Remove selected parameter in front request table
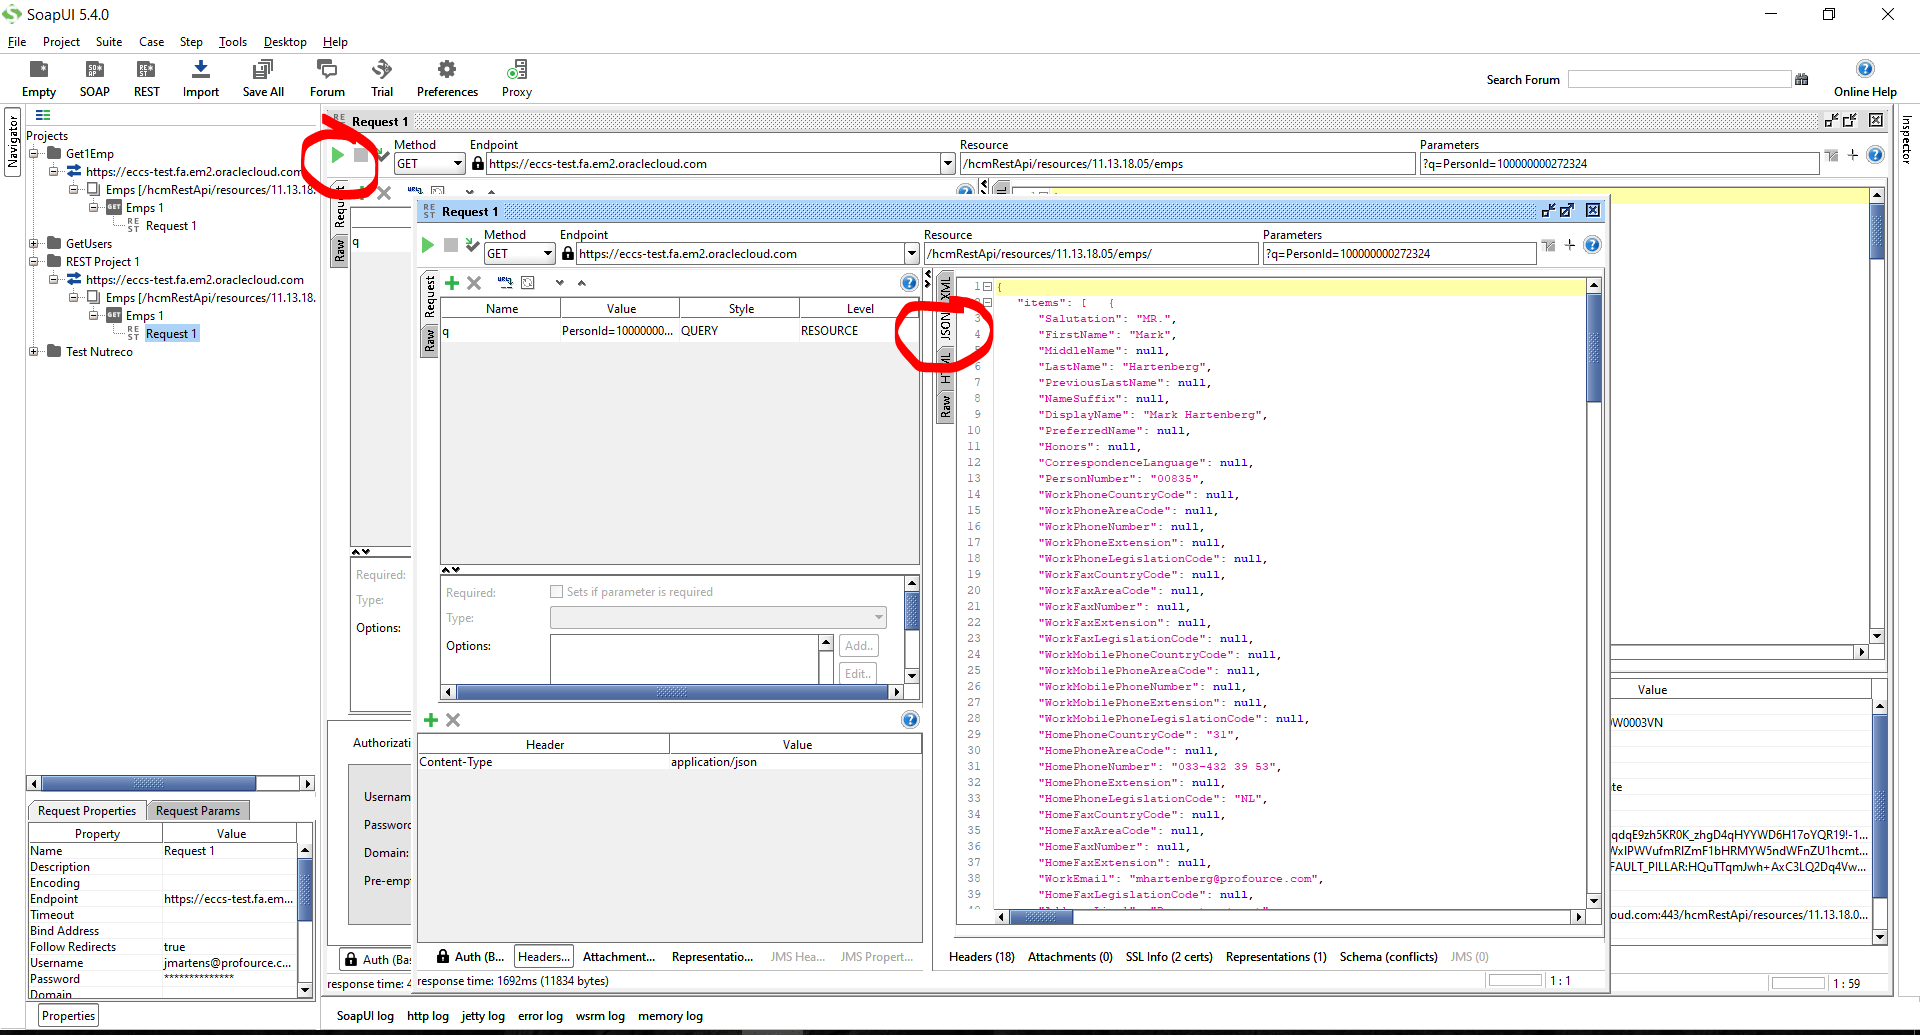The width and height of the screenshot is (1920, 1035). click(474, 283)
